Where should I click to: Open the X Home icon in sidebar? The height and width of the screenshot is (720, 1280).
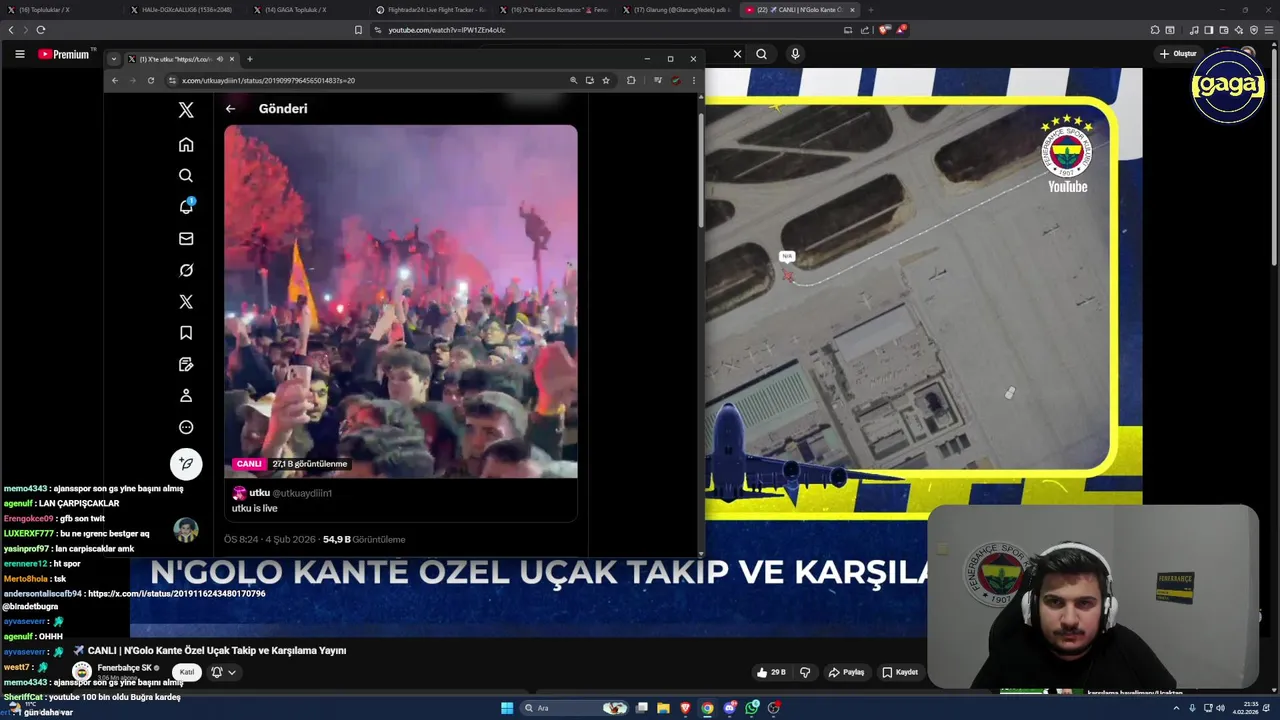tap(186, 145)
